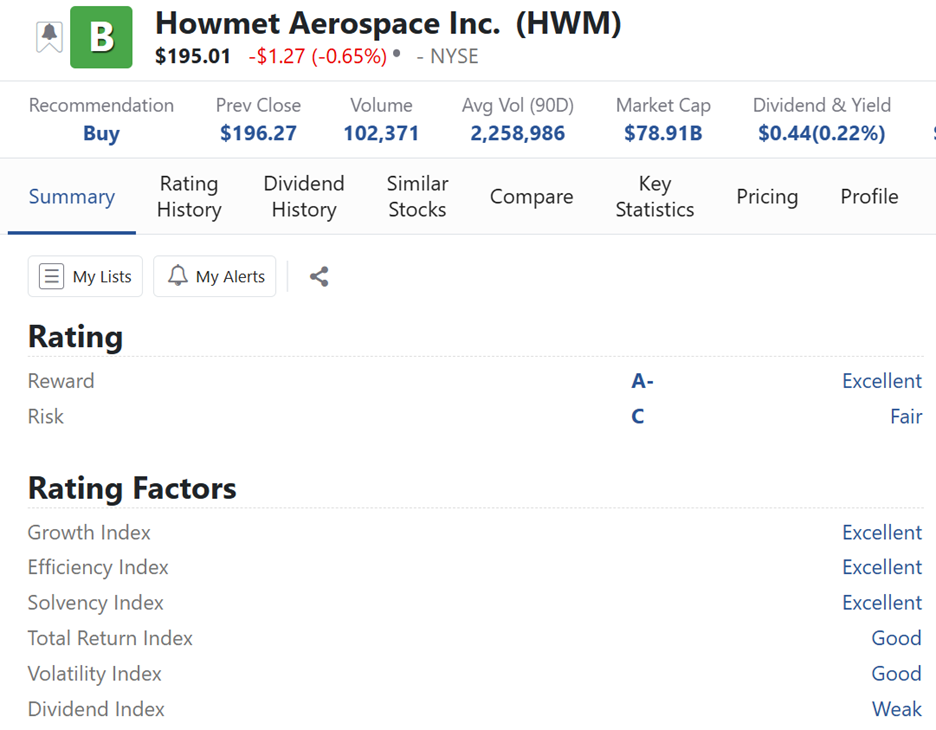Go to the Compare tab
Viewport: 936px width, 730px height.
tap(531, 197)
